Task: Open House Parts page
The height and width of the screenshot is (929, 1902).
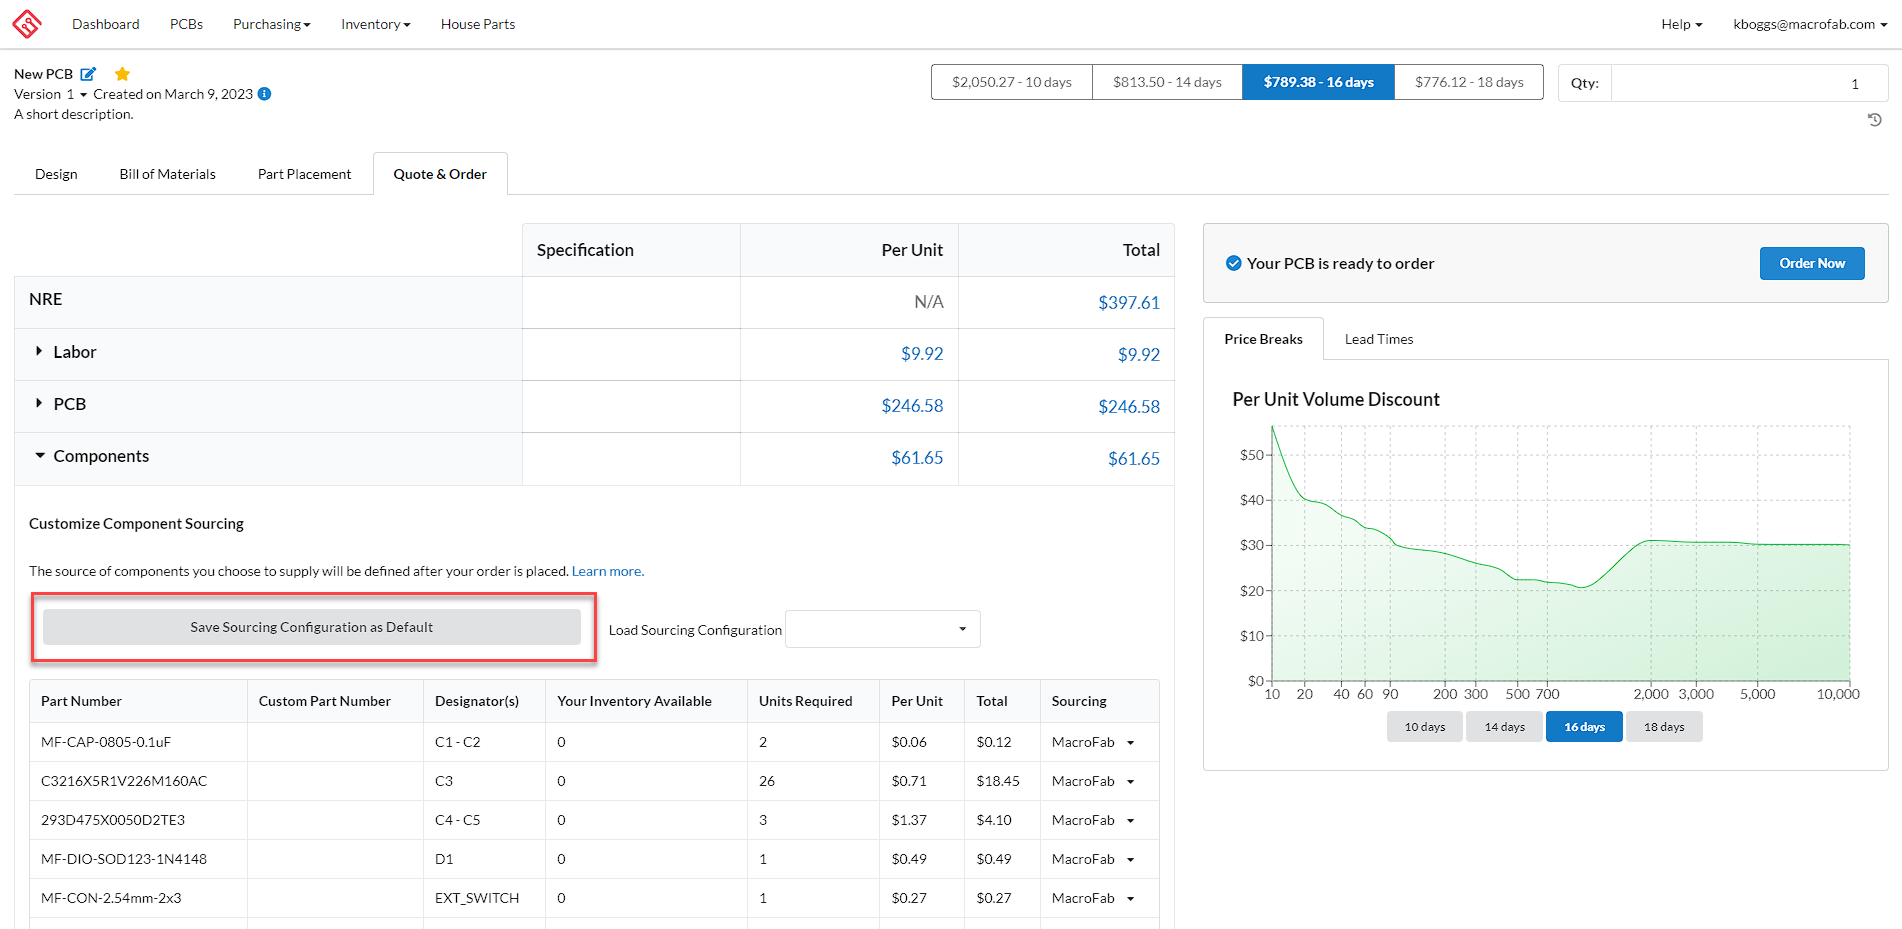Action: point(478,24)
